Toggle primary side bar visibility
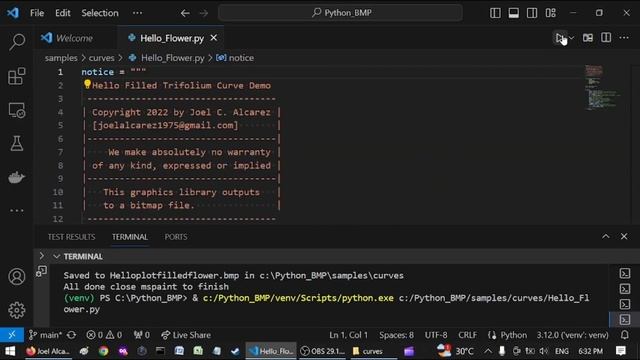The image size is (640, 360). tap(495, 13)
